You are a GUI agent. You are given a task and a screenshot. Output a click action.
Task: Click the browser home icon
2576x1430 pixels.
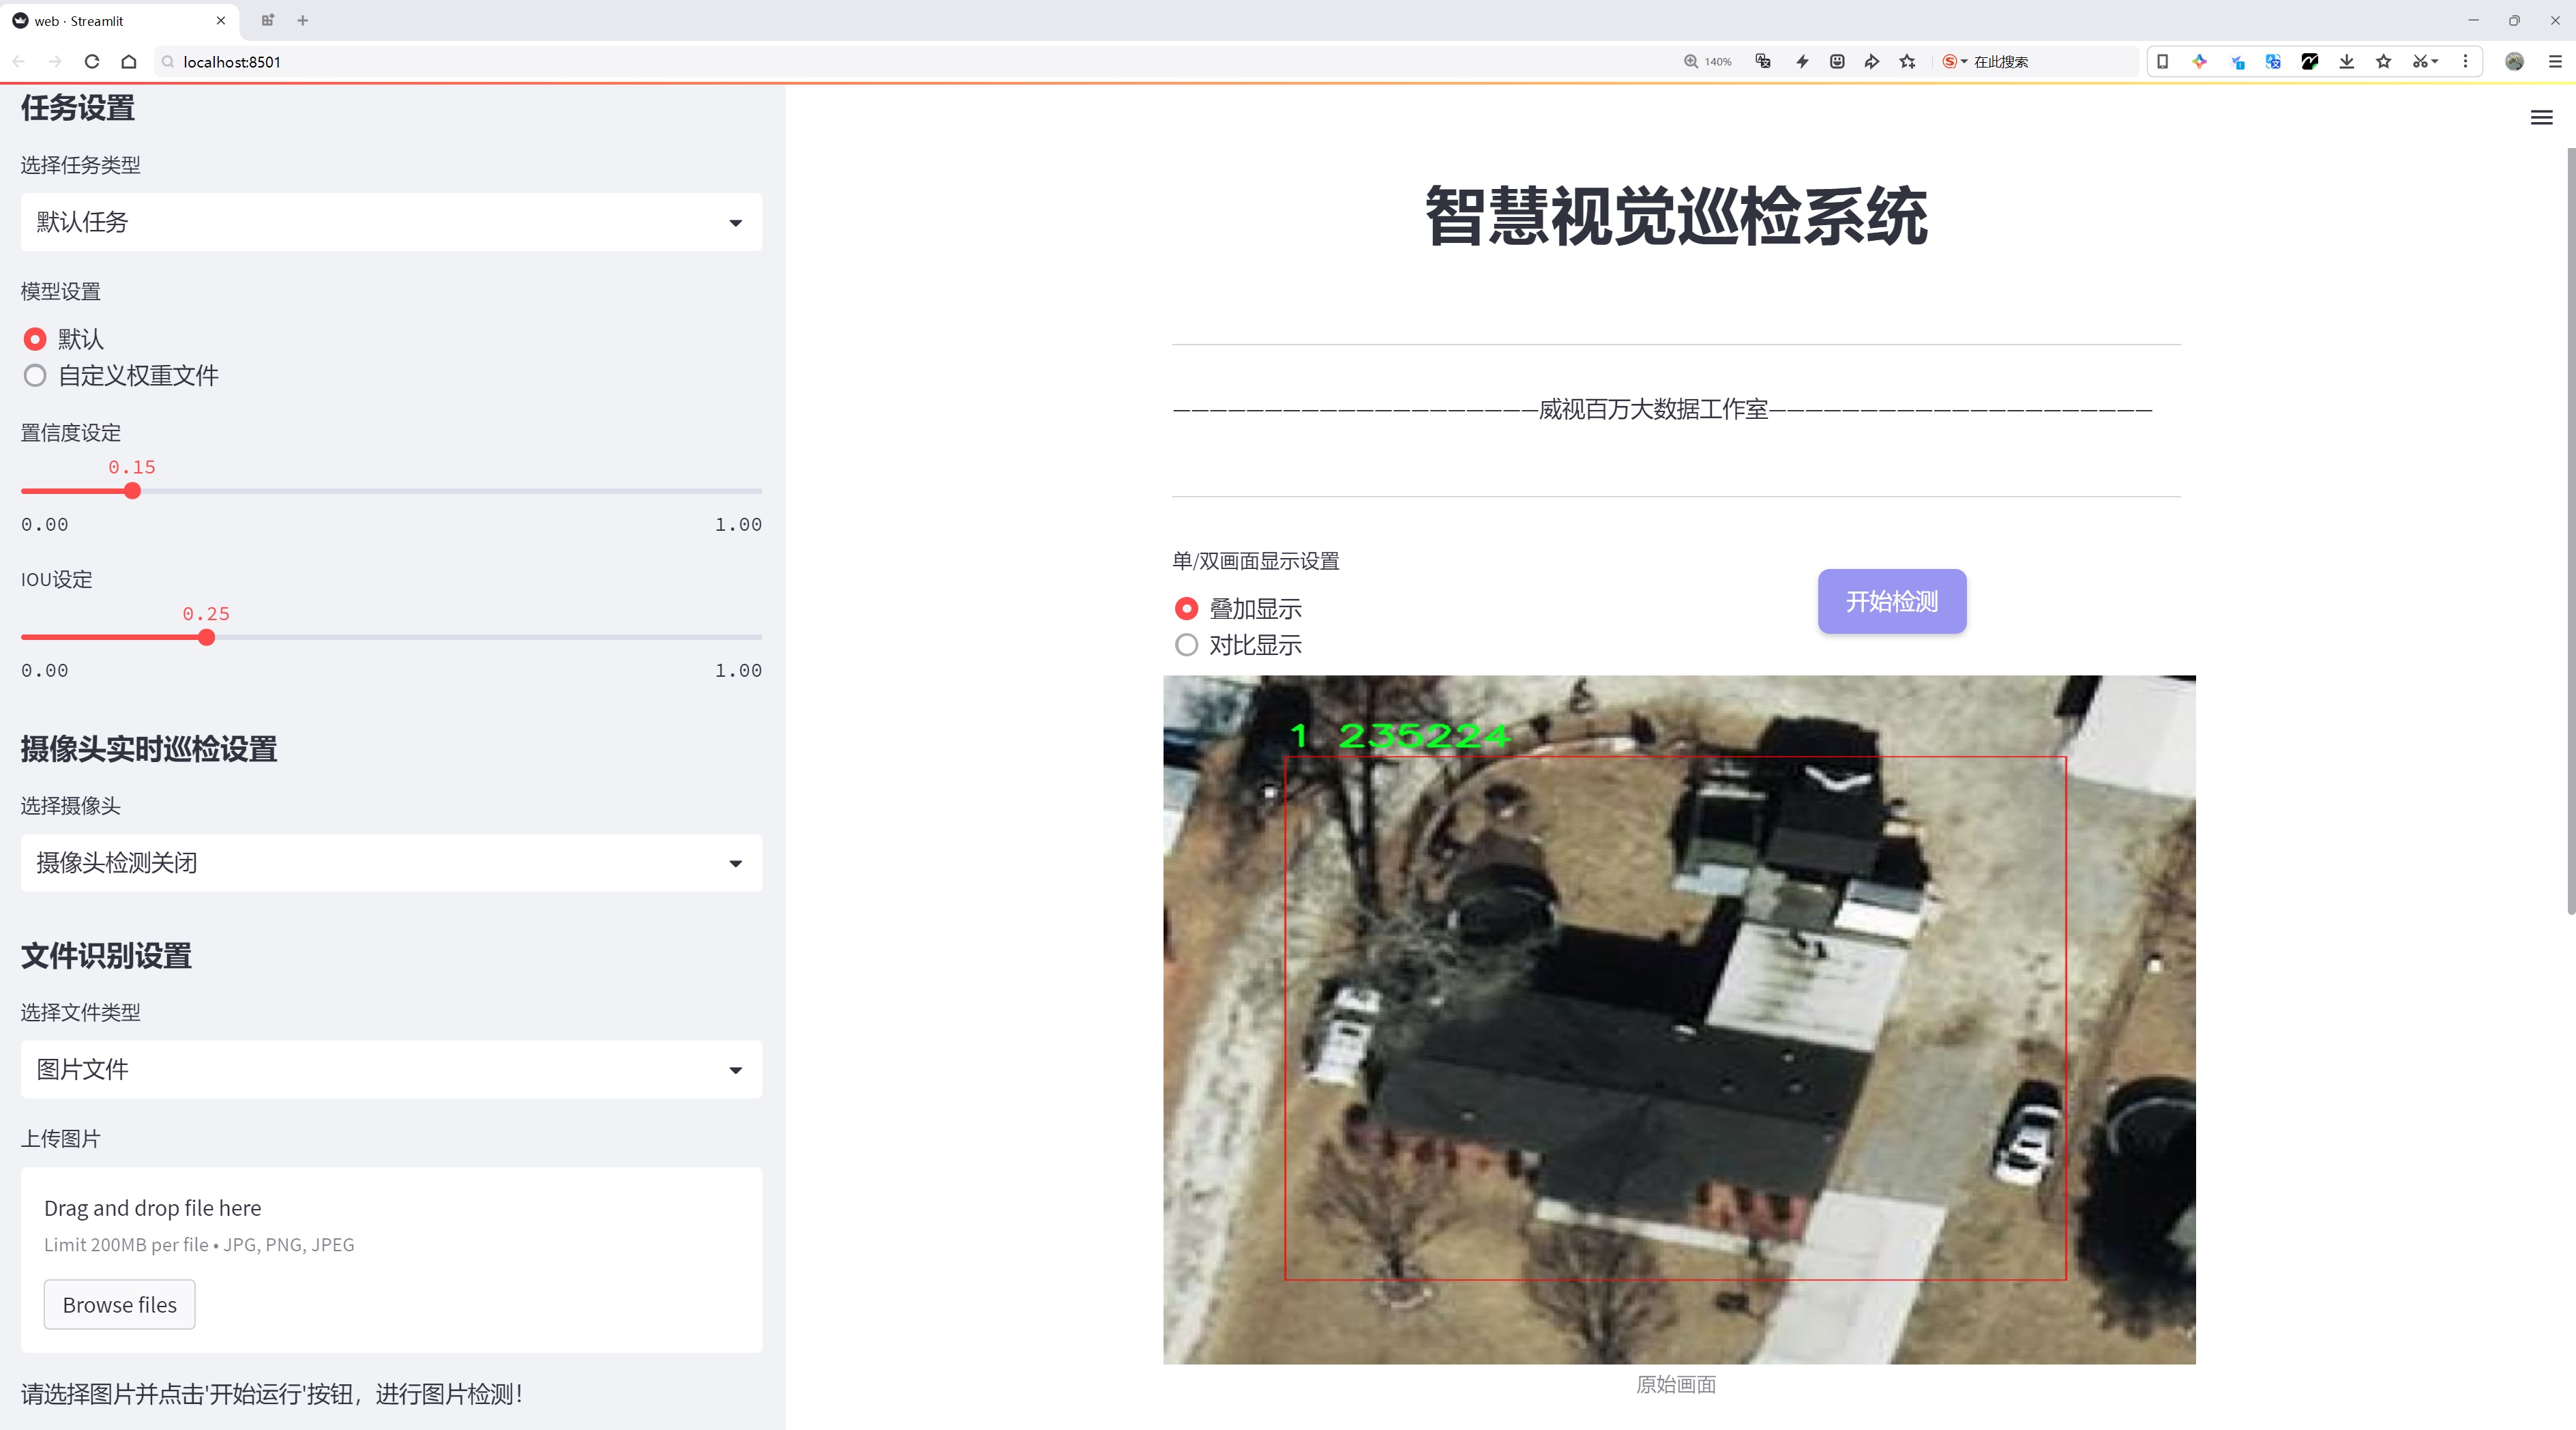coord(129,62)
